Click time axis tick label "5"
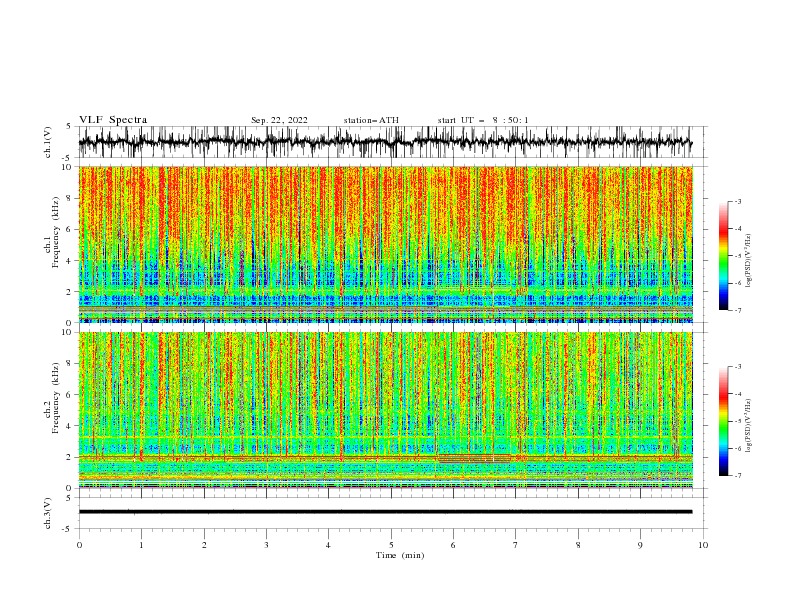The image size is (792, 612). click(x=391, y=545)
